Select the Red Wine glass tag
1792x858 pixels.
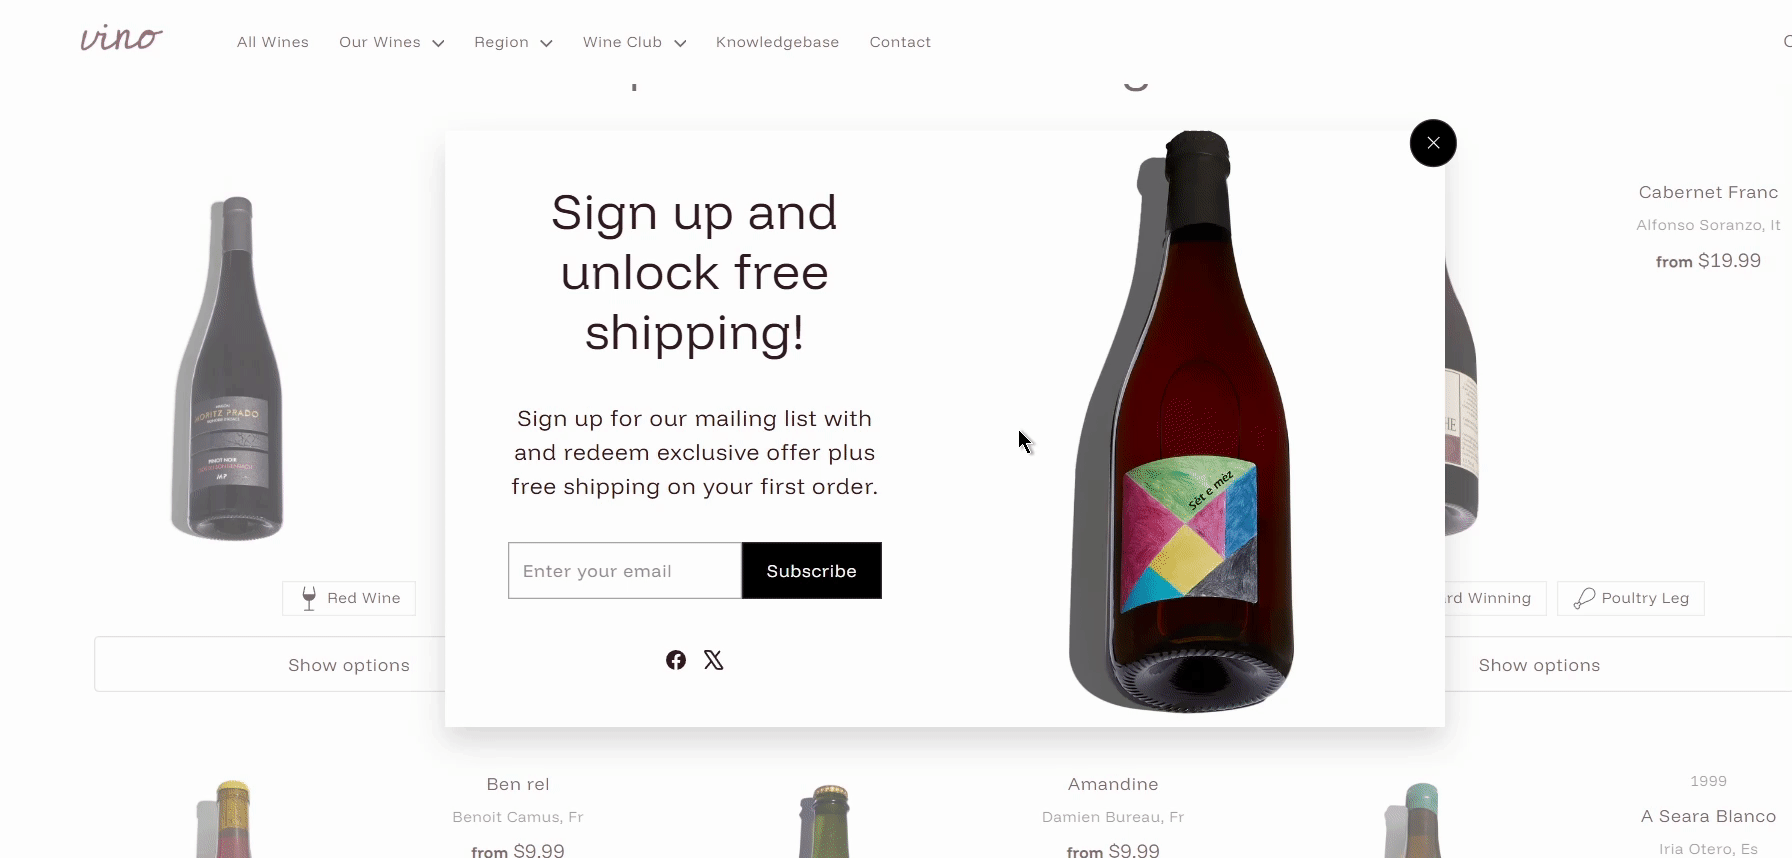[349, 598]
